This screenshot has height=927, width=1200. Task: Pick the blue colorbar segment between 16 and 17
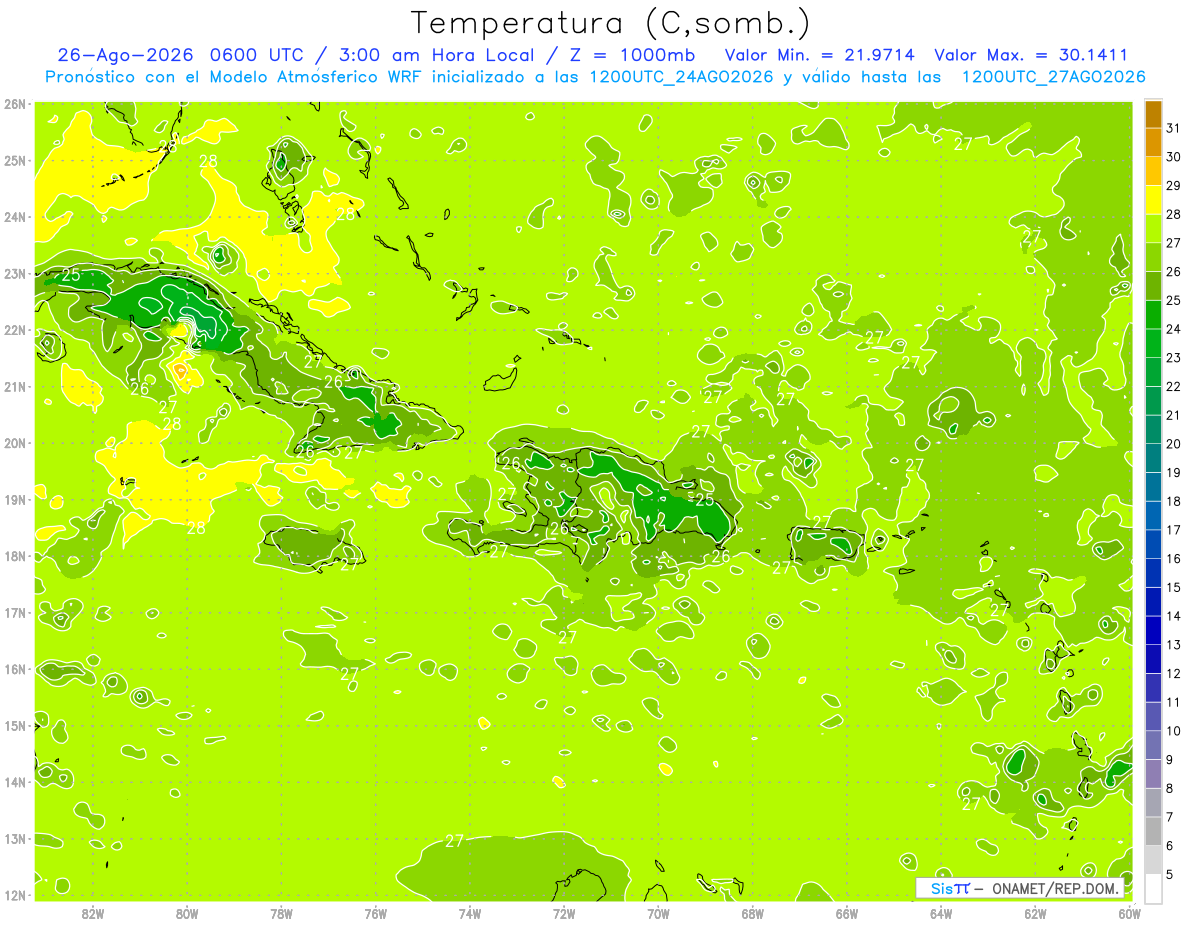pyautogui.click(x=1153, y=545)
